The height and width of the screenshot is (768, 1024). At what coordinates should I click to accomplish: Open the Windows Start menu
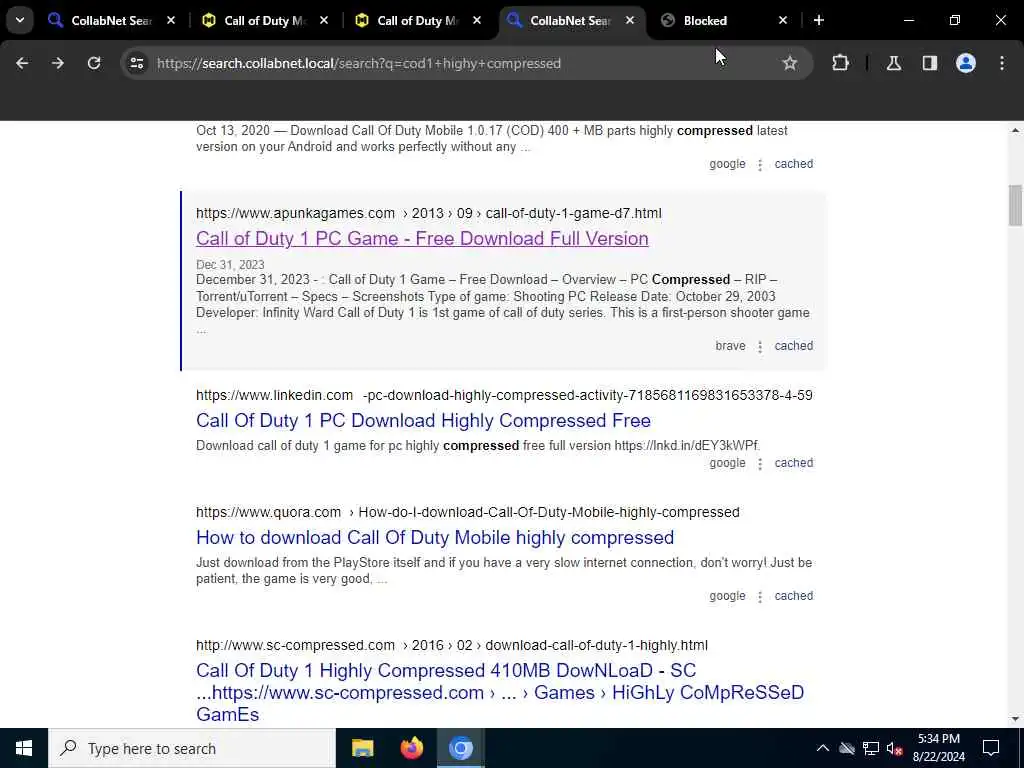[24, 748]
